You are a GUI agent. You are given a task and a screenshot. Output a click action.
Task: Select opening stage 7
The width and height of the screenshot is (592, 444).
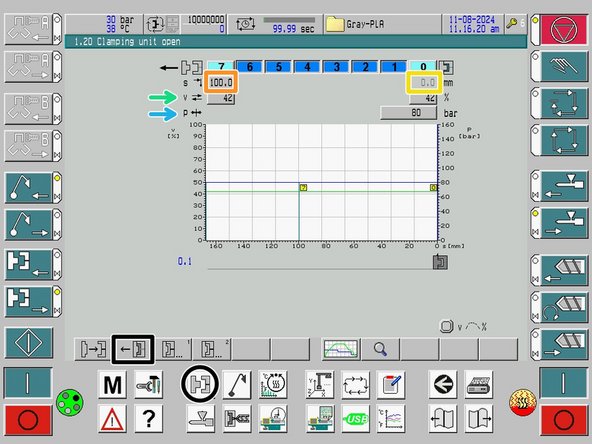221,66
